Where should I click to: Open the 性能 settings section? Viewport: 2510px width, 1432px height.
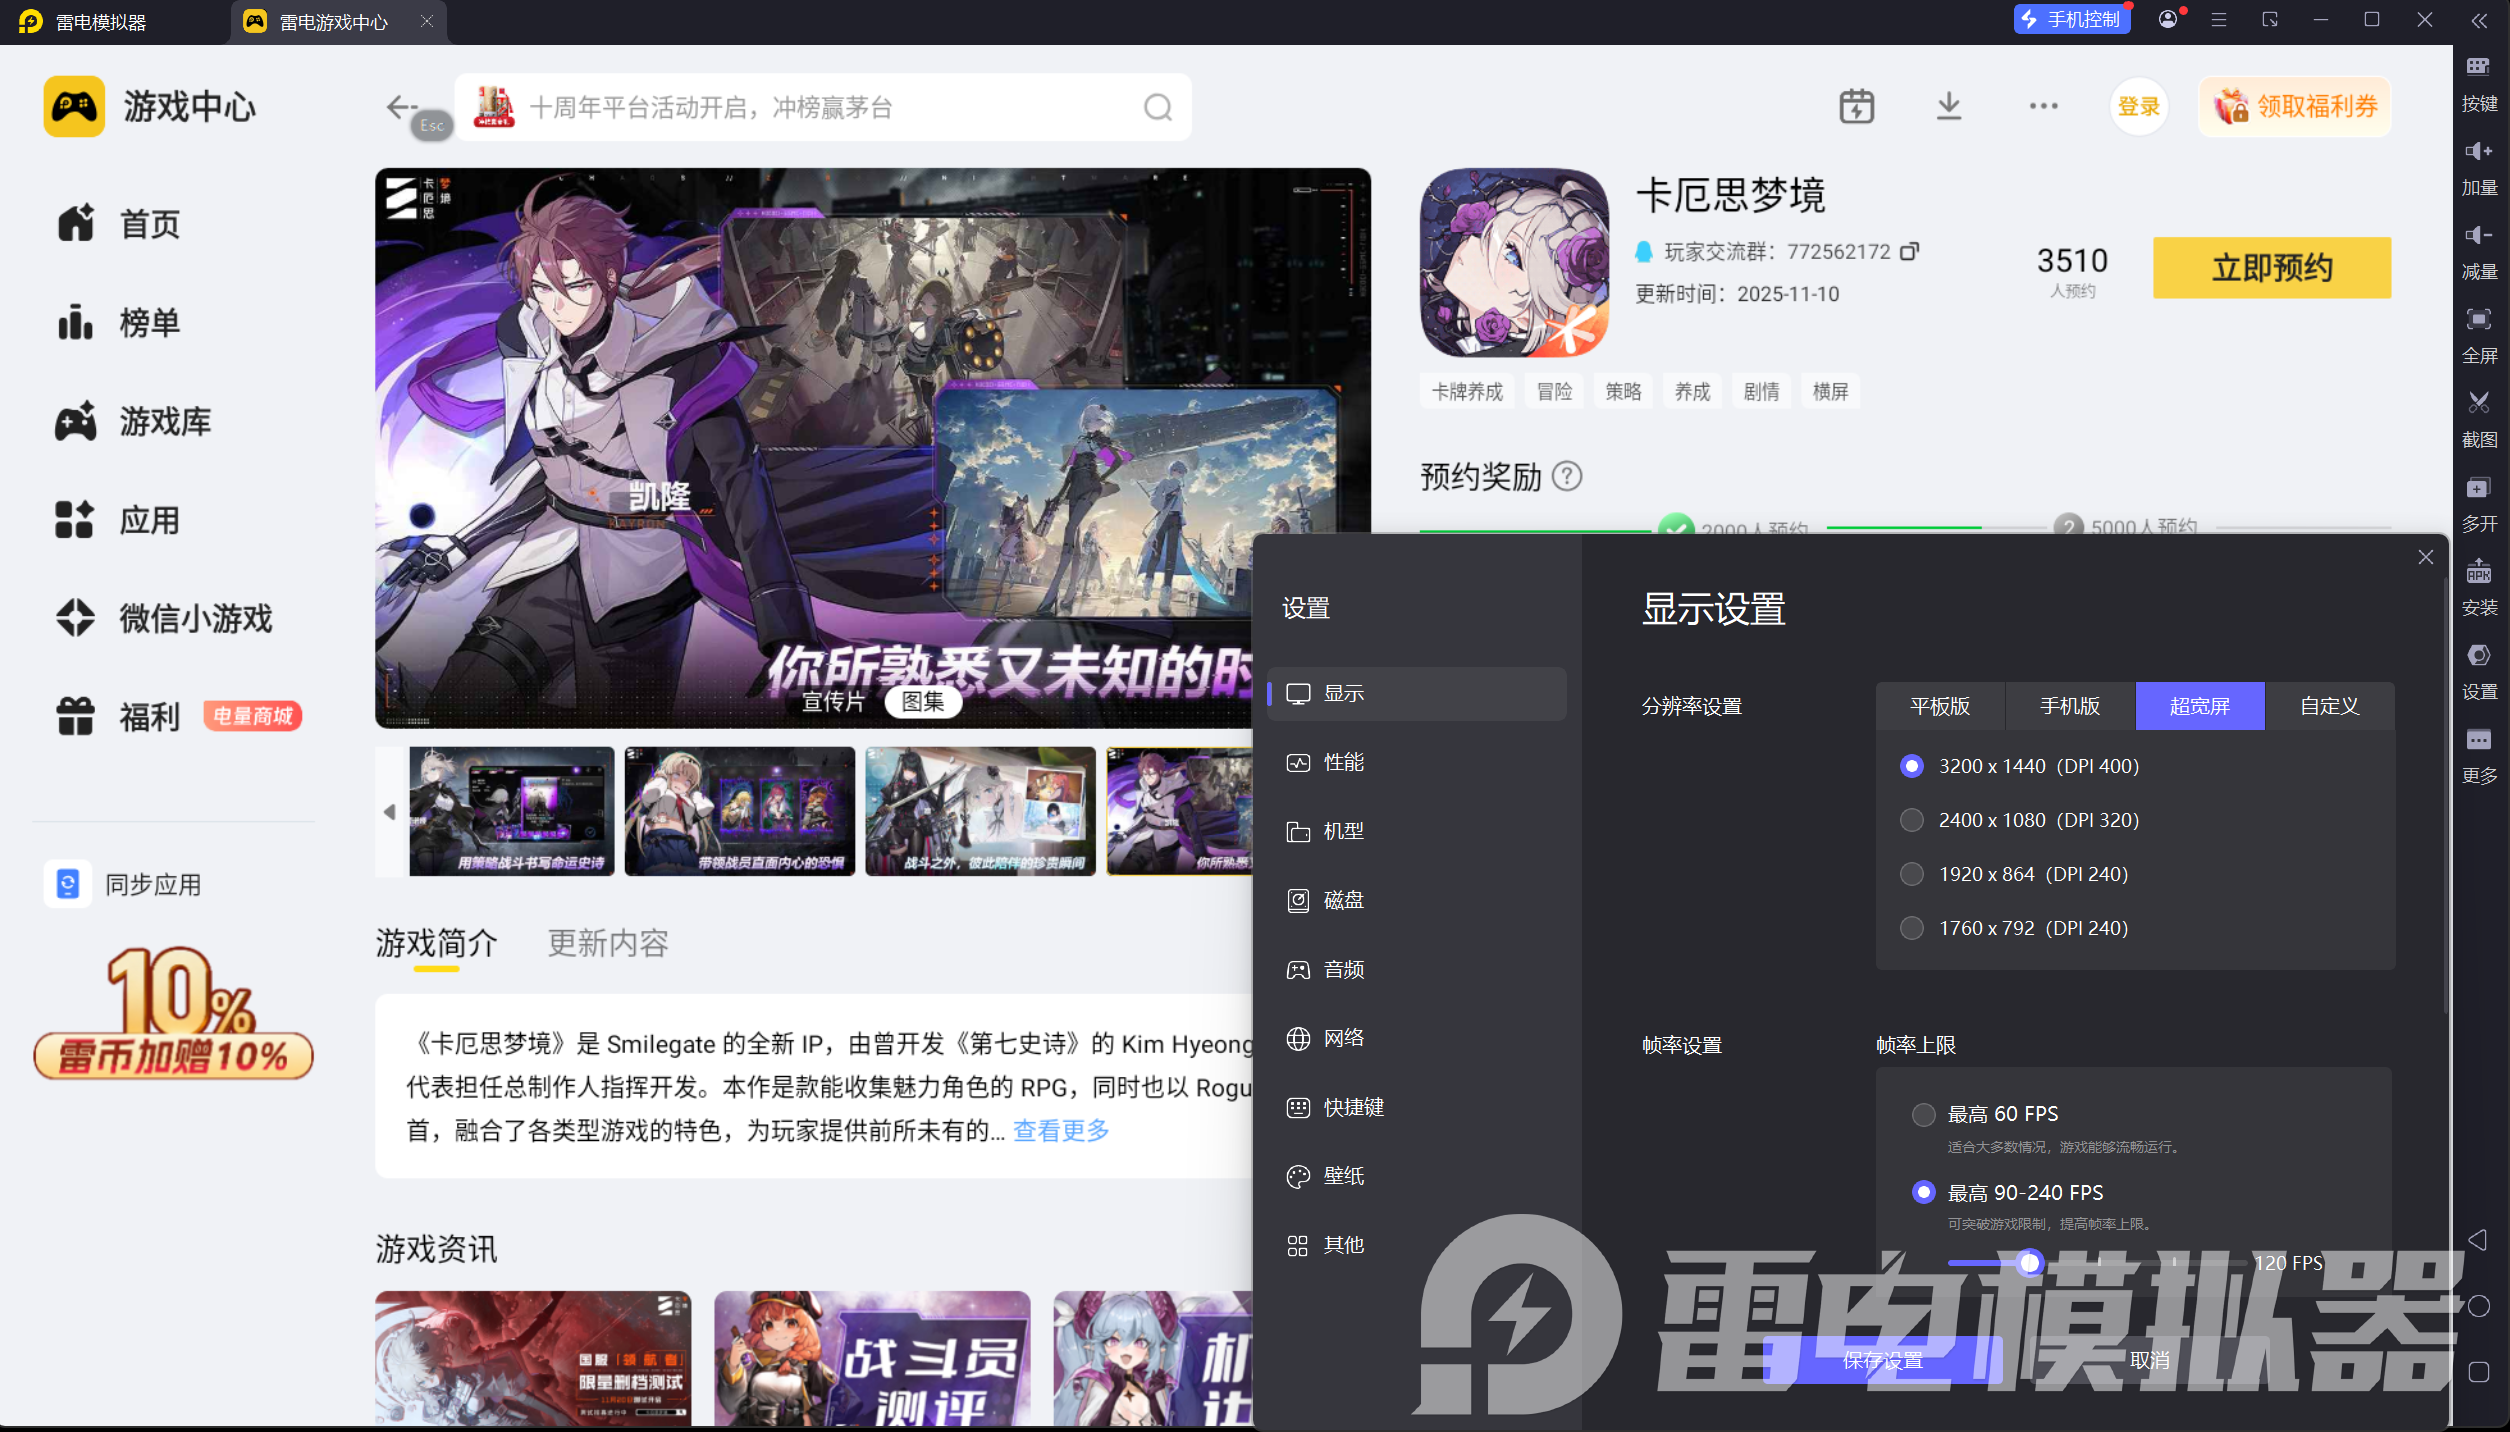point(1343,762)
